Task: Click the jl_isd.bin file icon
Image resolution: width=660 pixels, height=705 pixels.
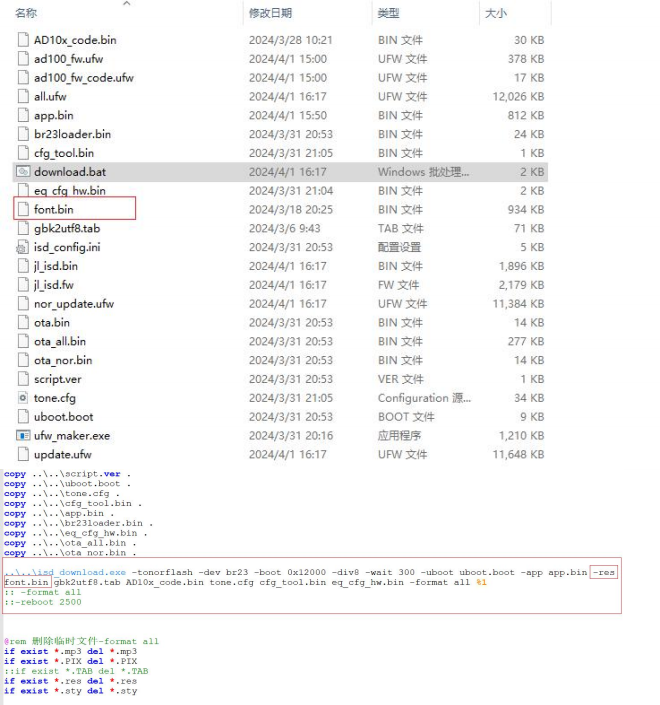Action: 23,266
